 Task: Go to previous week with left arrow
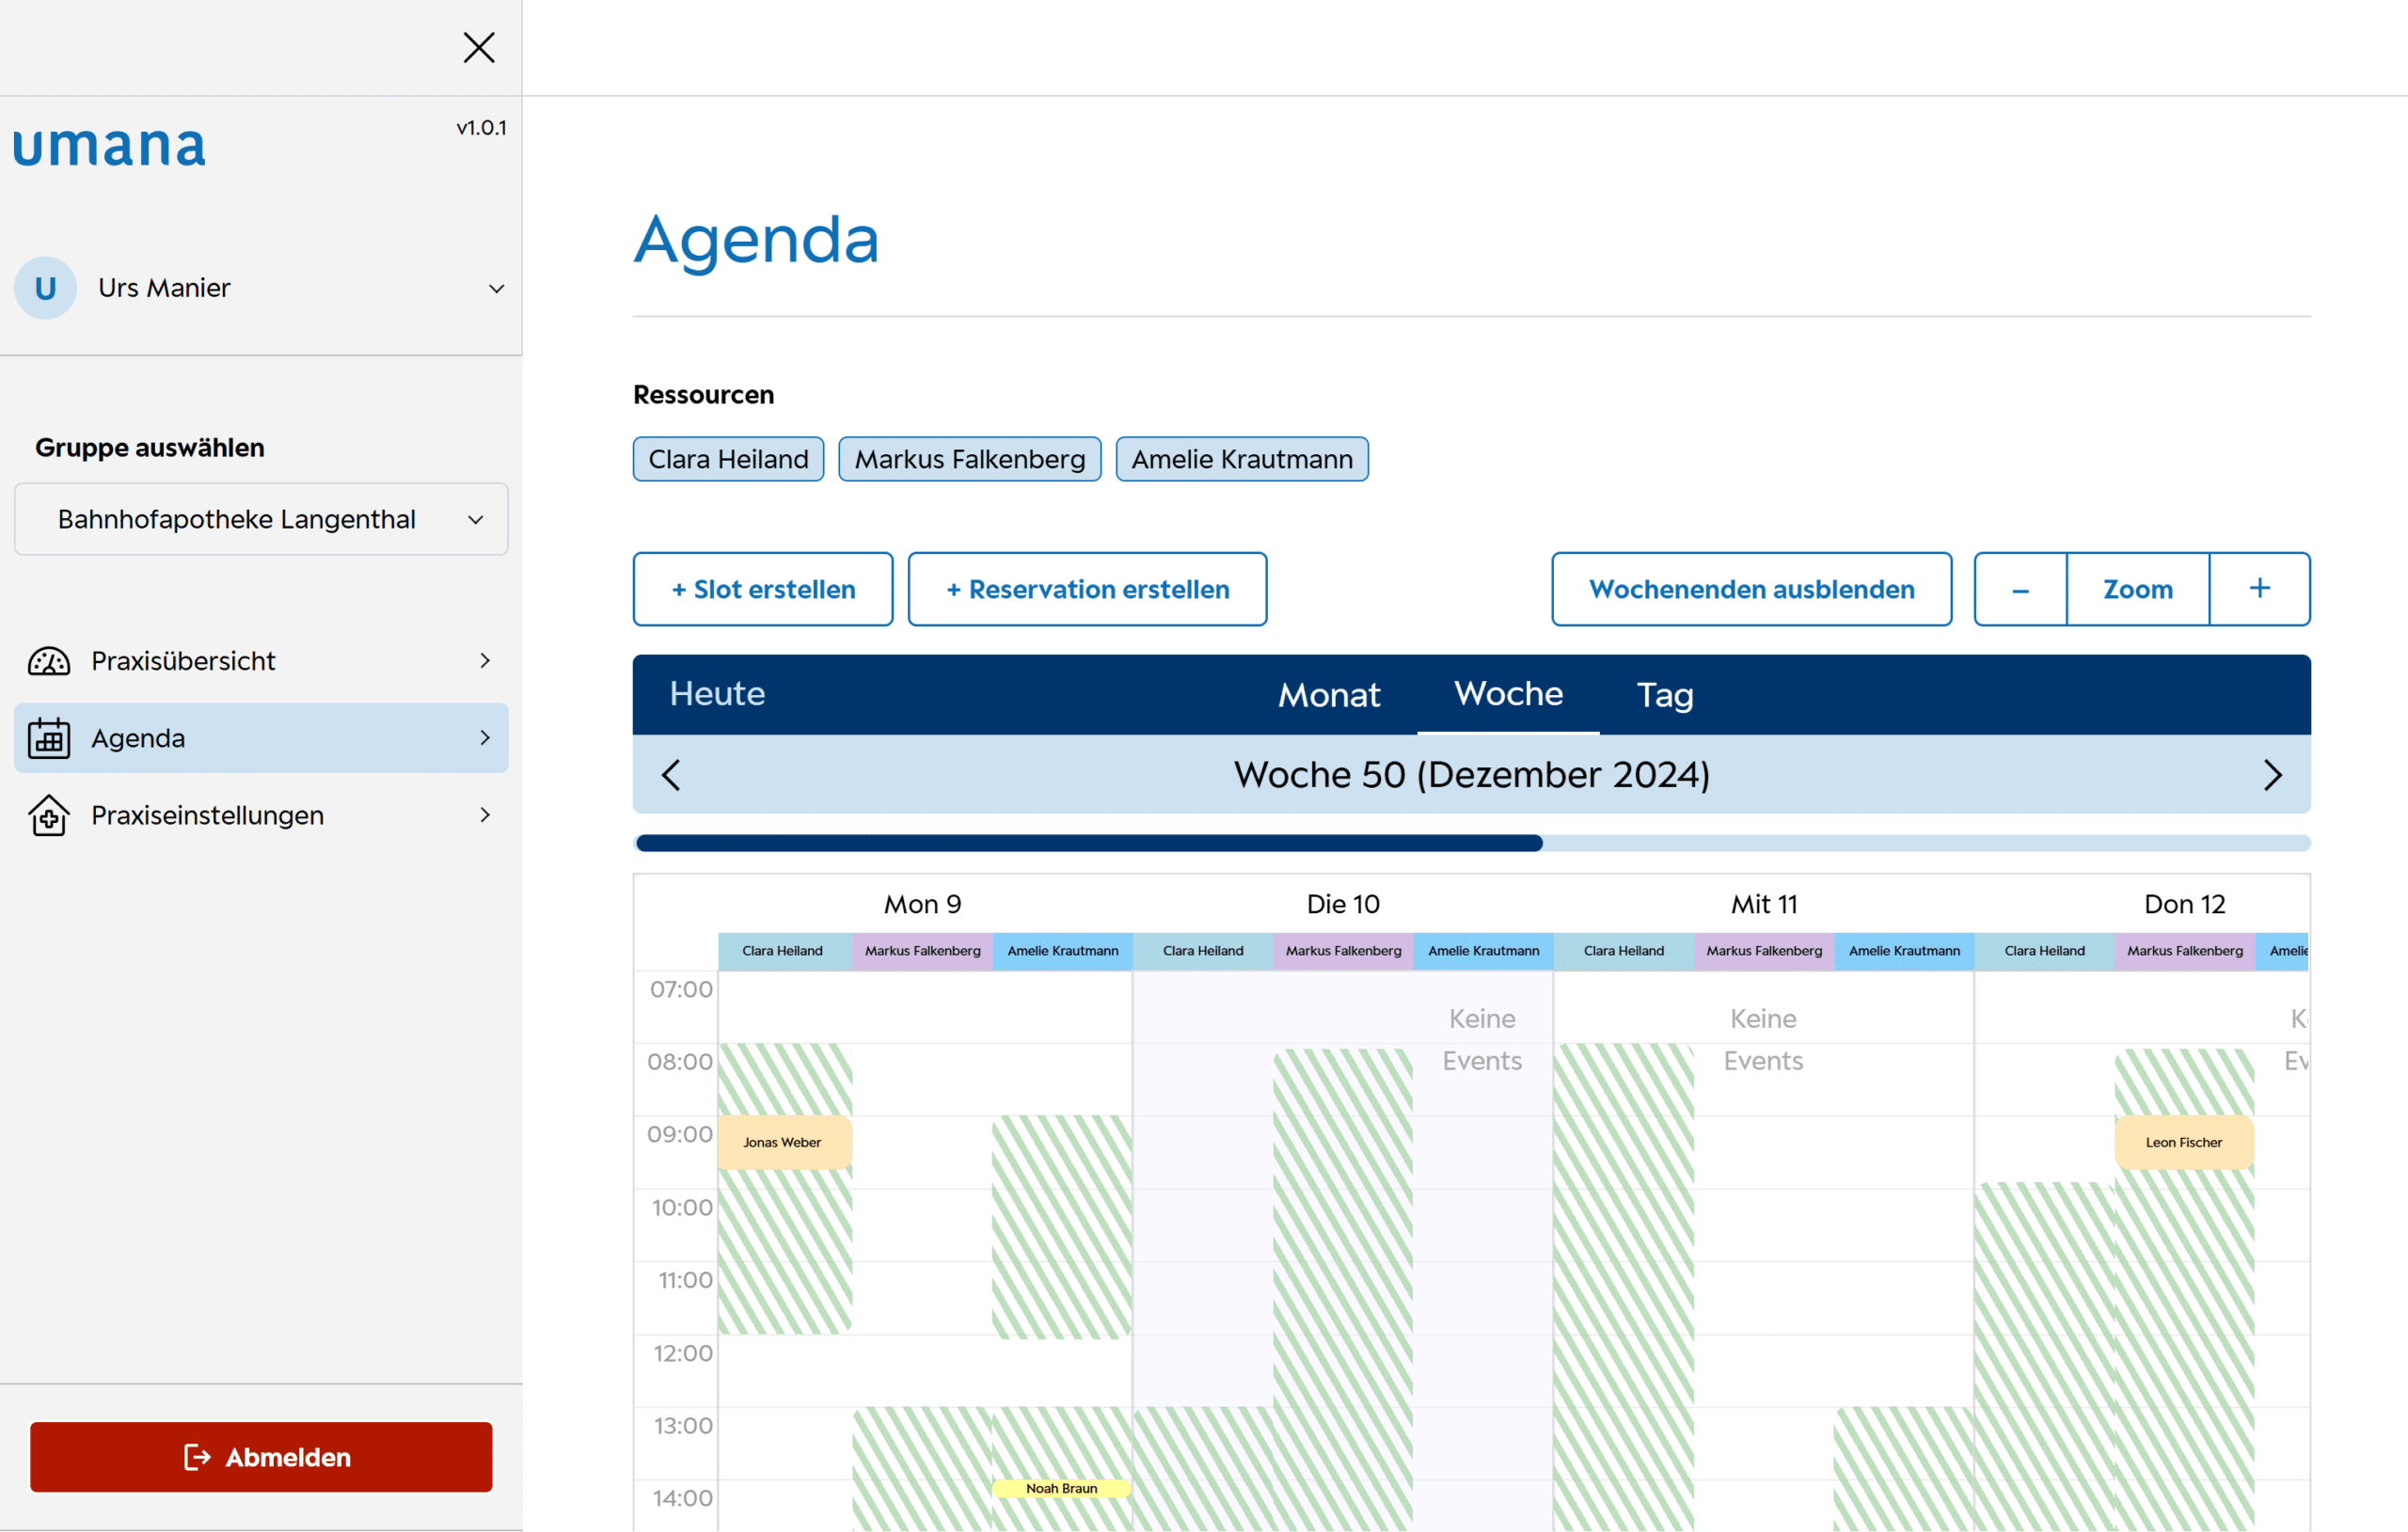(x=672, y=775)
